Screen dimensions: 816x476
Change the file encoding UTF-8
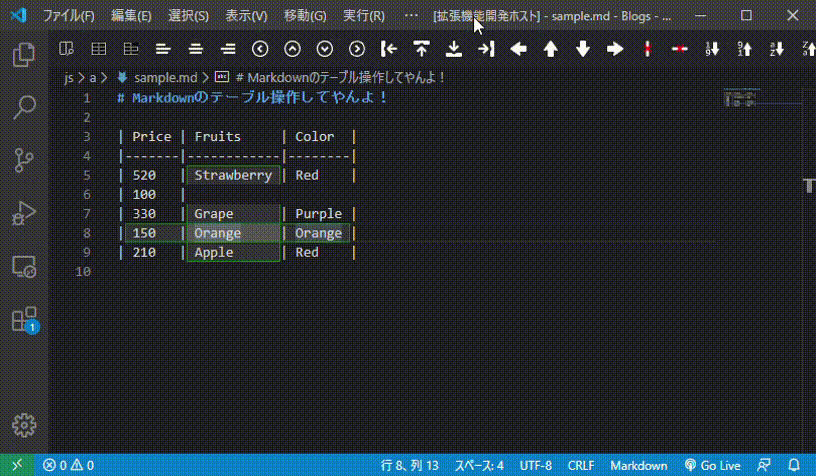pos(536,465)
